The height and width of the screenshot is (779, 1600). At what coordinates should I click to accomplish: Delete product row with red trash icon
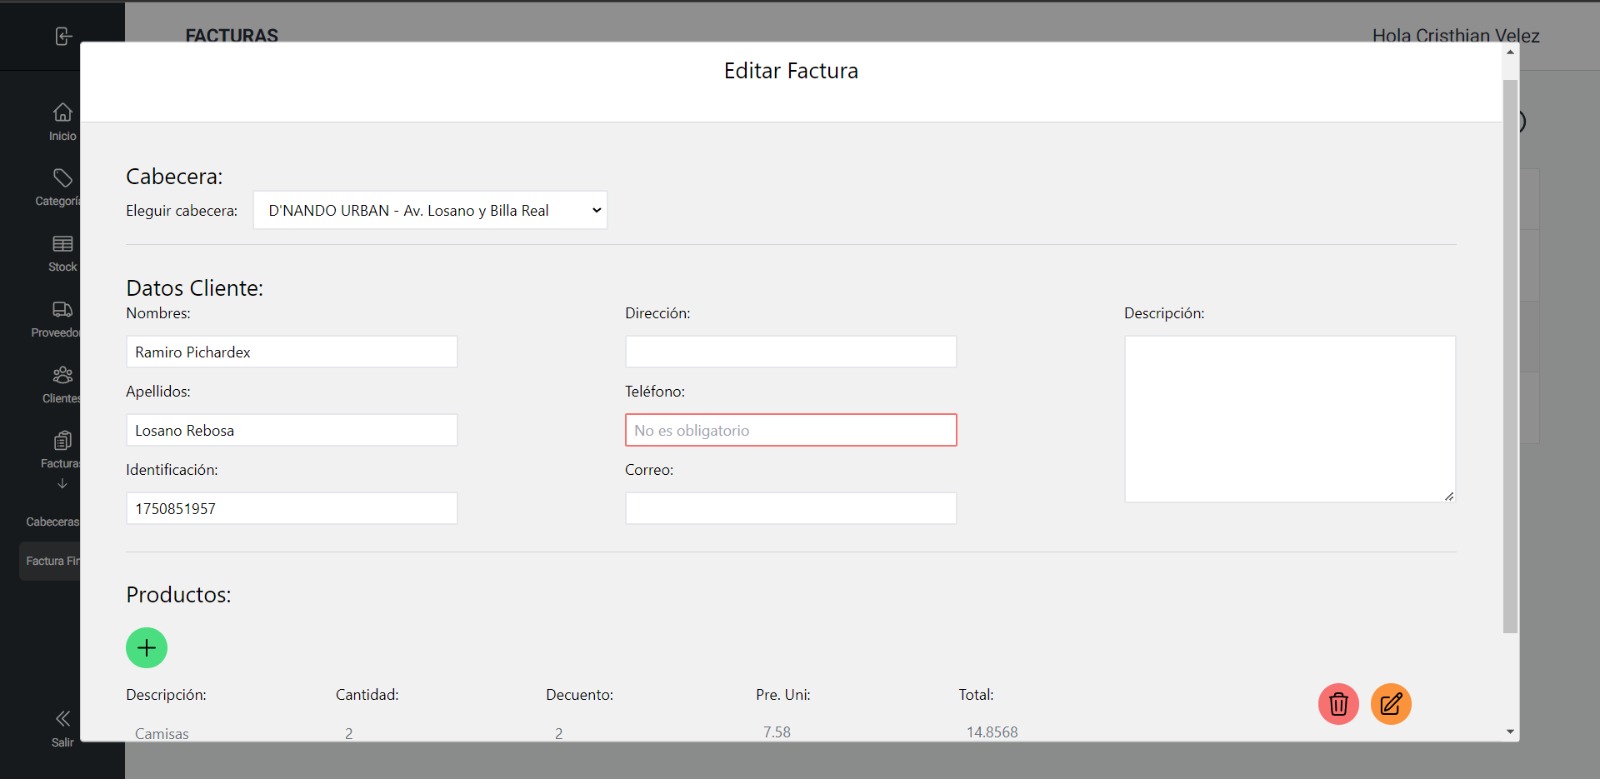click(x=1338, y=704)
